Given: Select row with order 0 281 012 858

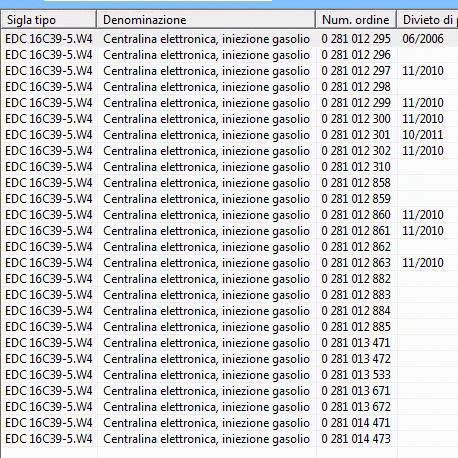Looking at the screenshot, I should pos(230,183).
